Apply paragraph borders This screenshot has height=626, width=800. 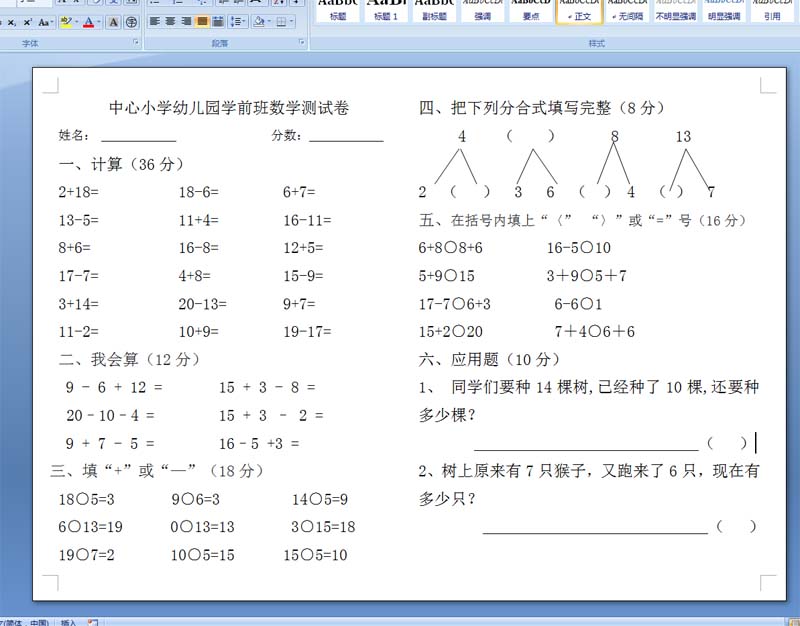[x=281, y=22]
